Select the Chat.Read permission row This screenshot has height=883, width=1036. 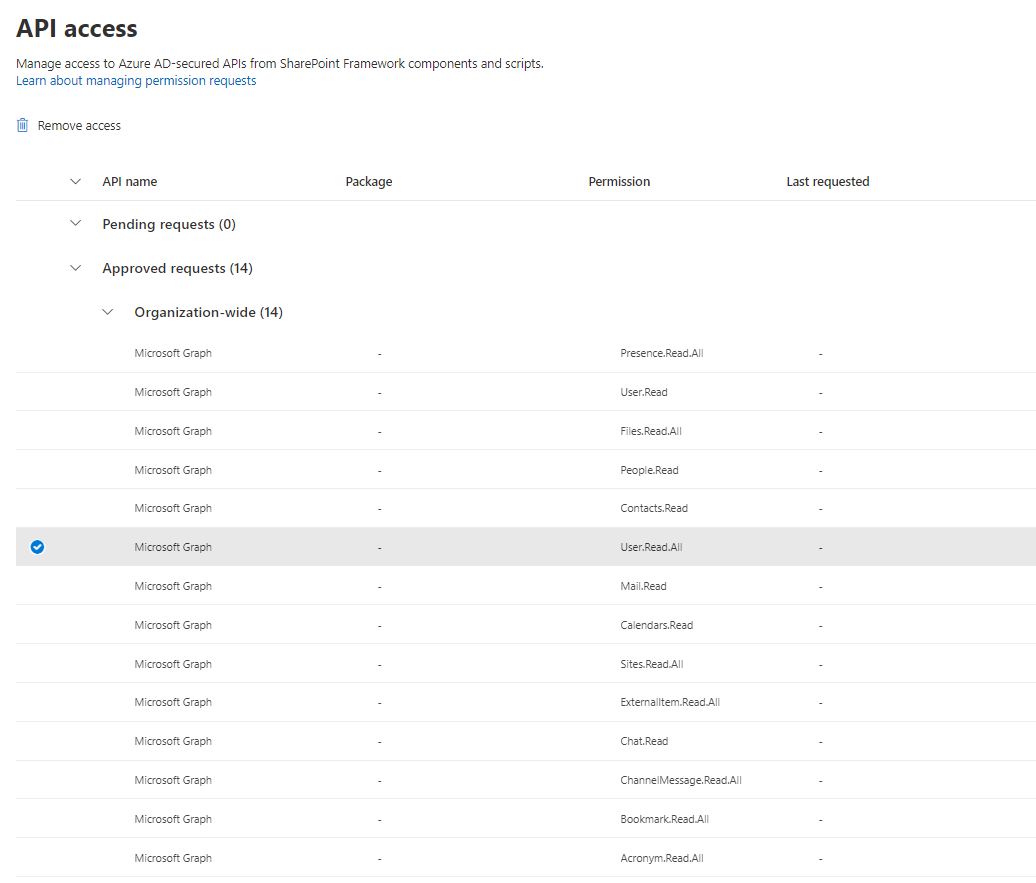[526, 742]
